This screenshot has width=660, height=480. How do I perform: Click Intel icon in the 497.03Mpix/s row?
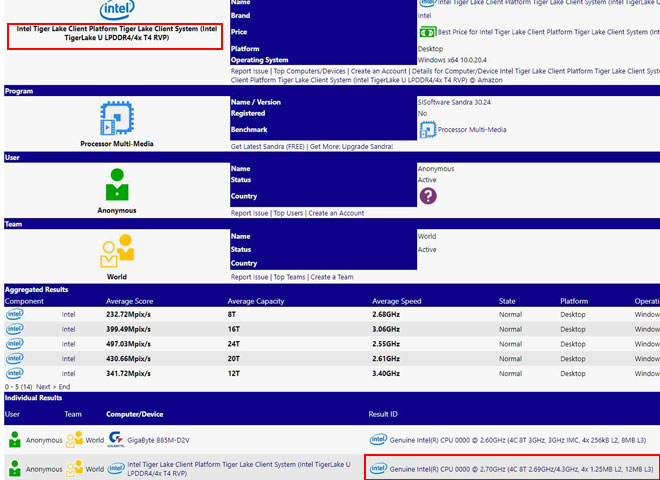(x=14, y=344)
